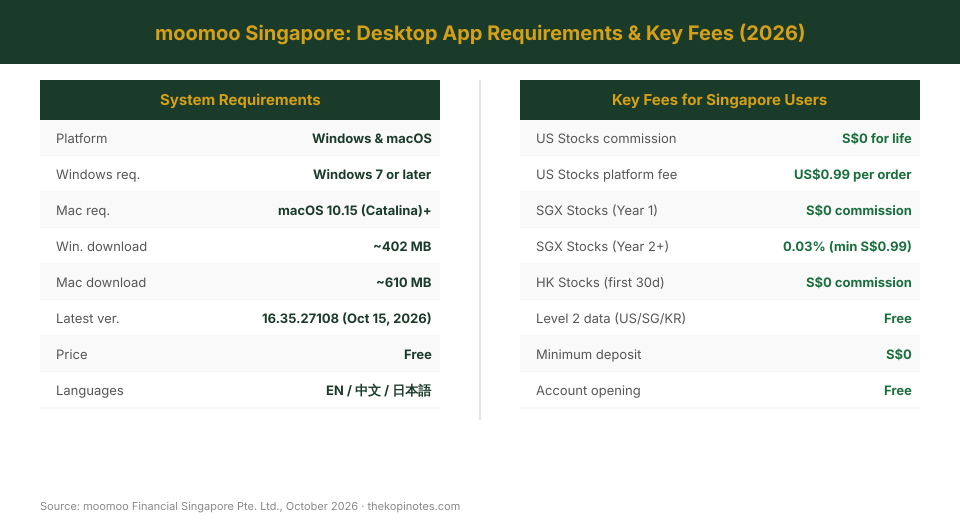Click the source footnote mentioning thekopinotes.com

[250, 506]
